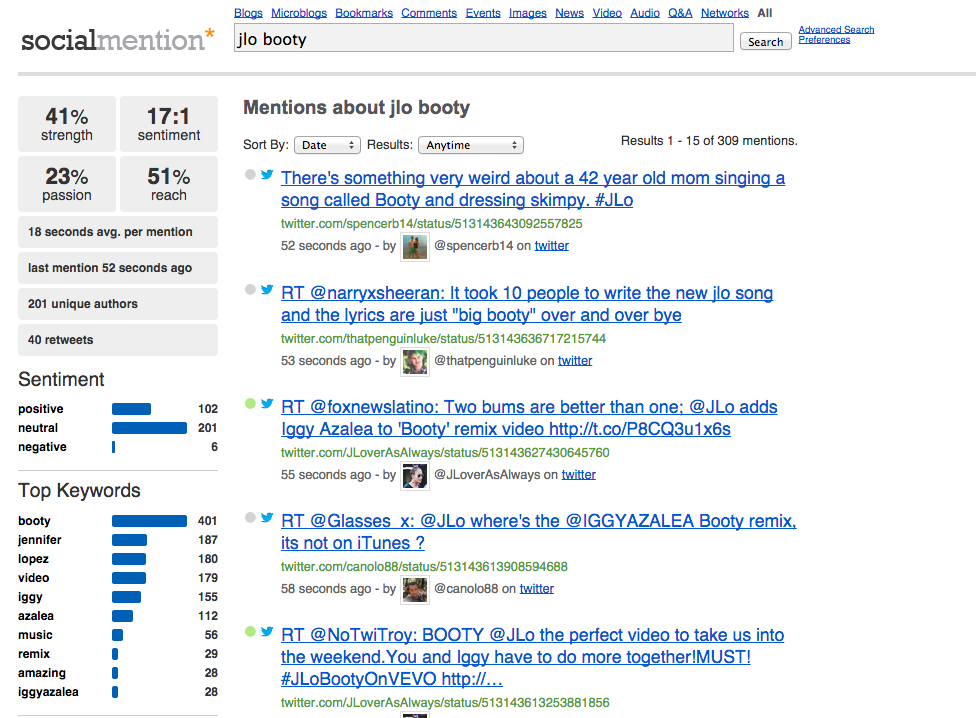
Task: Open @spencerb14 avatar thumbnail
Action: coord(415,246)
